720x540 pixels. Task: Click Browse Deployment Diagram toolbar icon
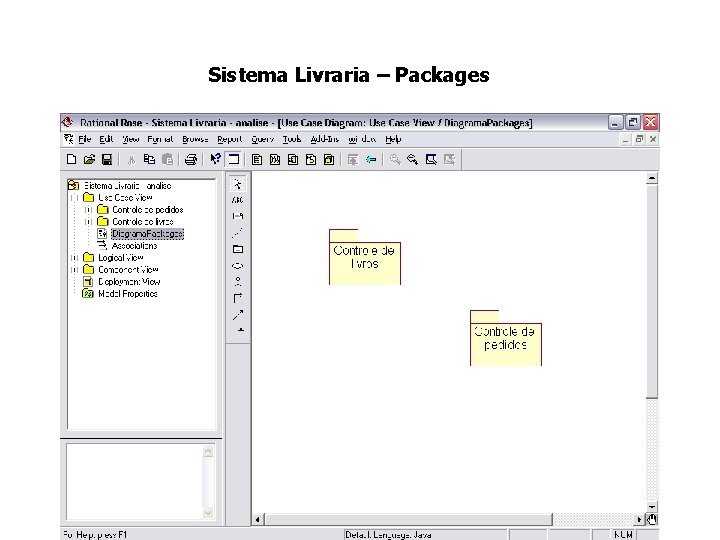(329, 159)
